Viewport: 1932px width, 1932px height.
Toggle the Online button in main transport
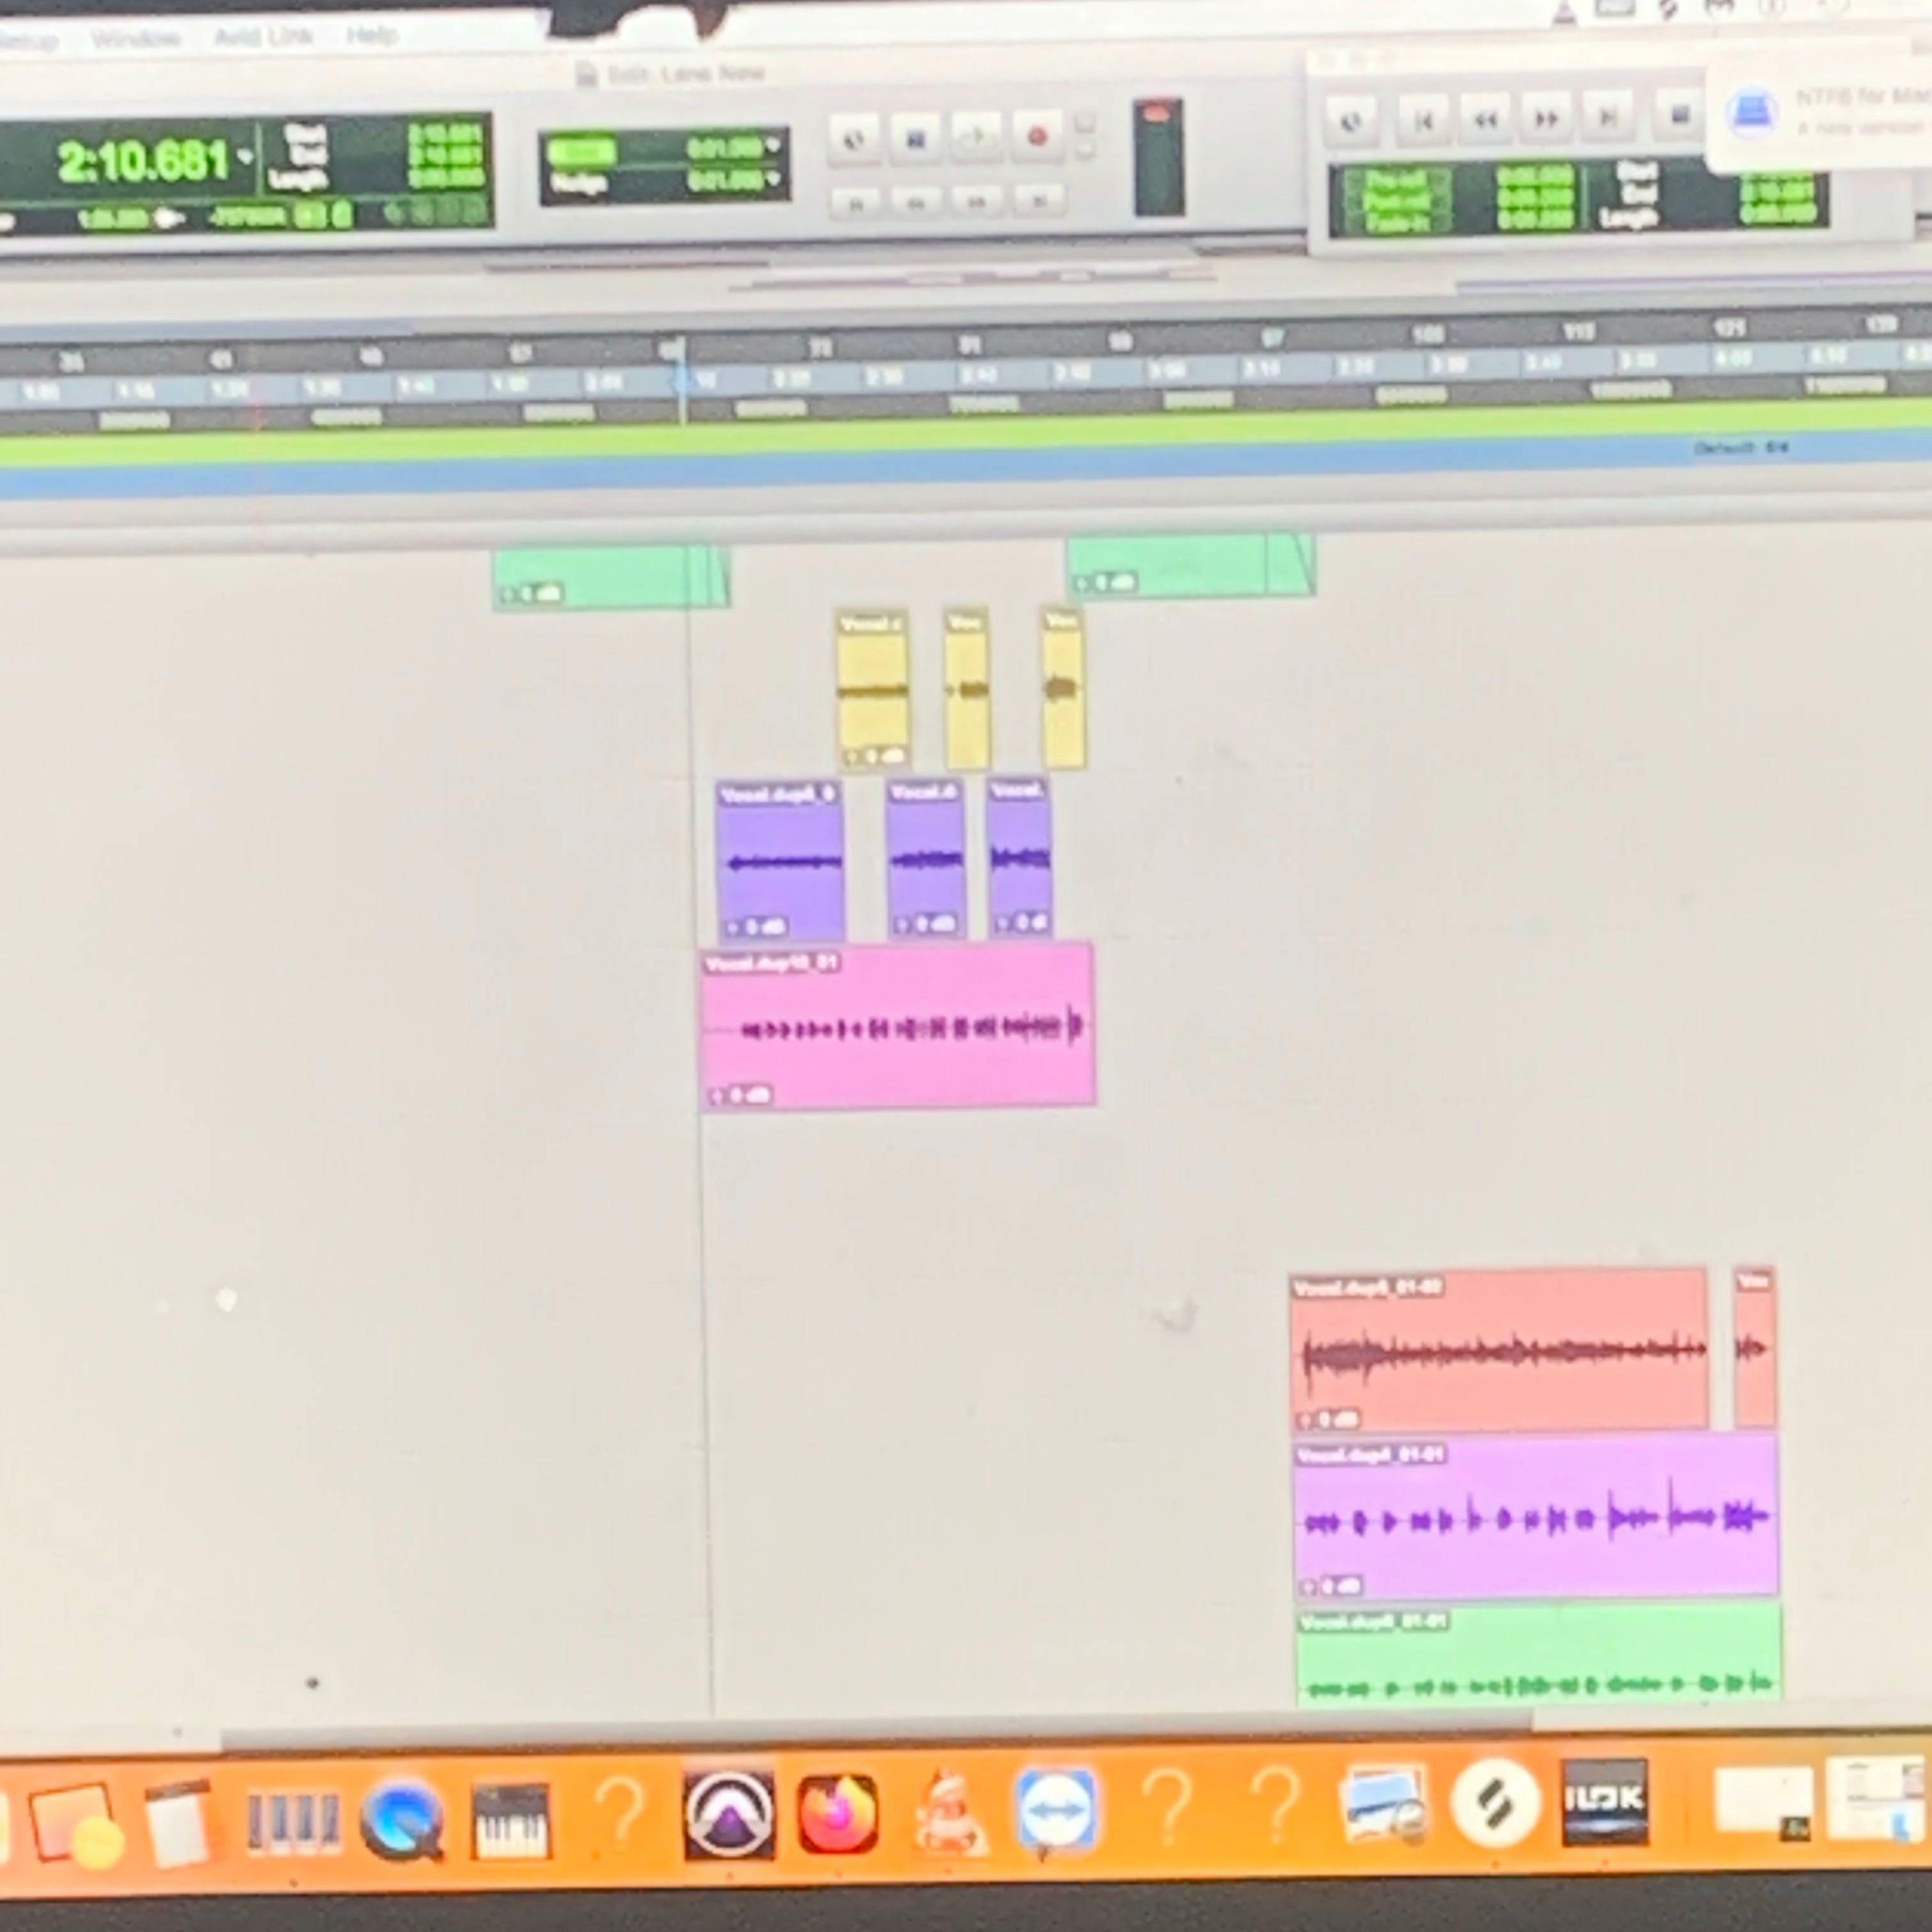[853, 138]
